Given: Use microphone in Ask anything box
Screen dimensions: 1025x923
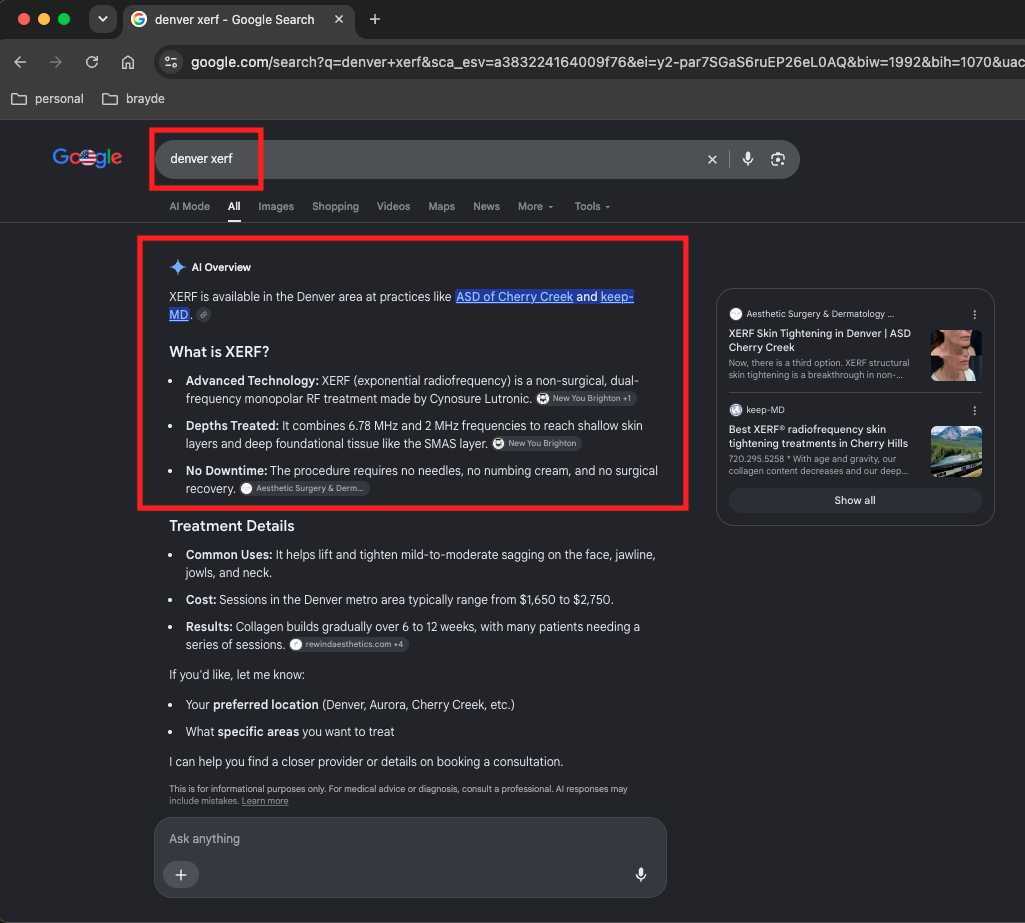Looking at the screenshot, I should click(641, 875).
